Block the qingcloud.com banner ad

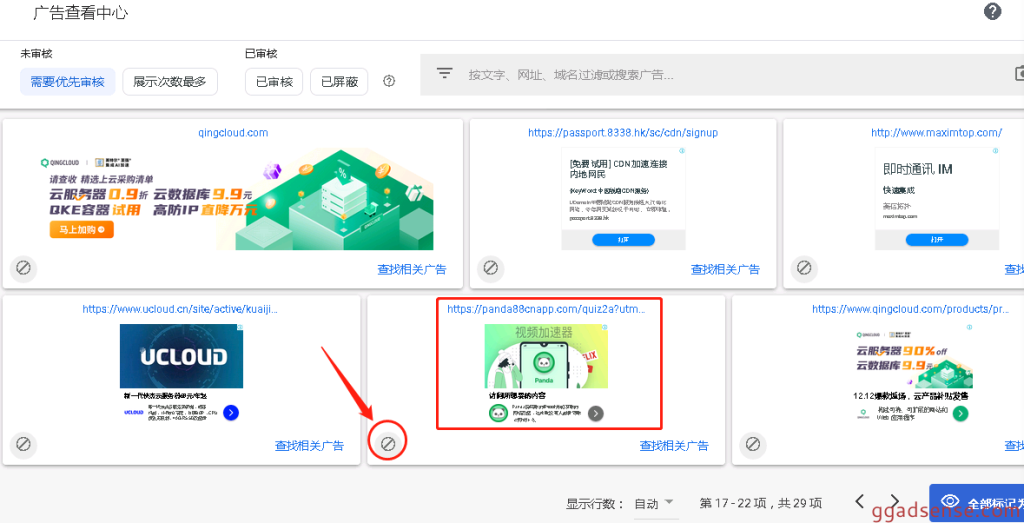24,268
